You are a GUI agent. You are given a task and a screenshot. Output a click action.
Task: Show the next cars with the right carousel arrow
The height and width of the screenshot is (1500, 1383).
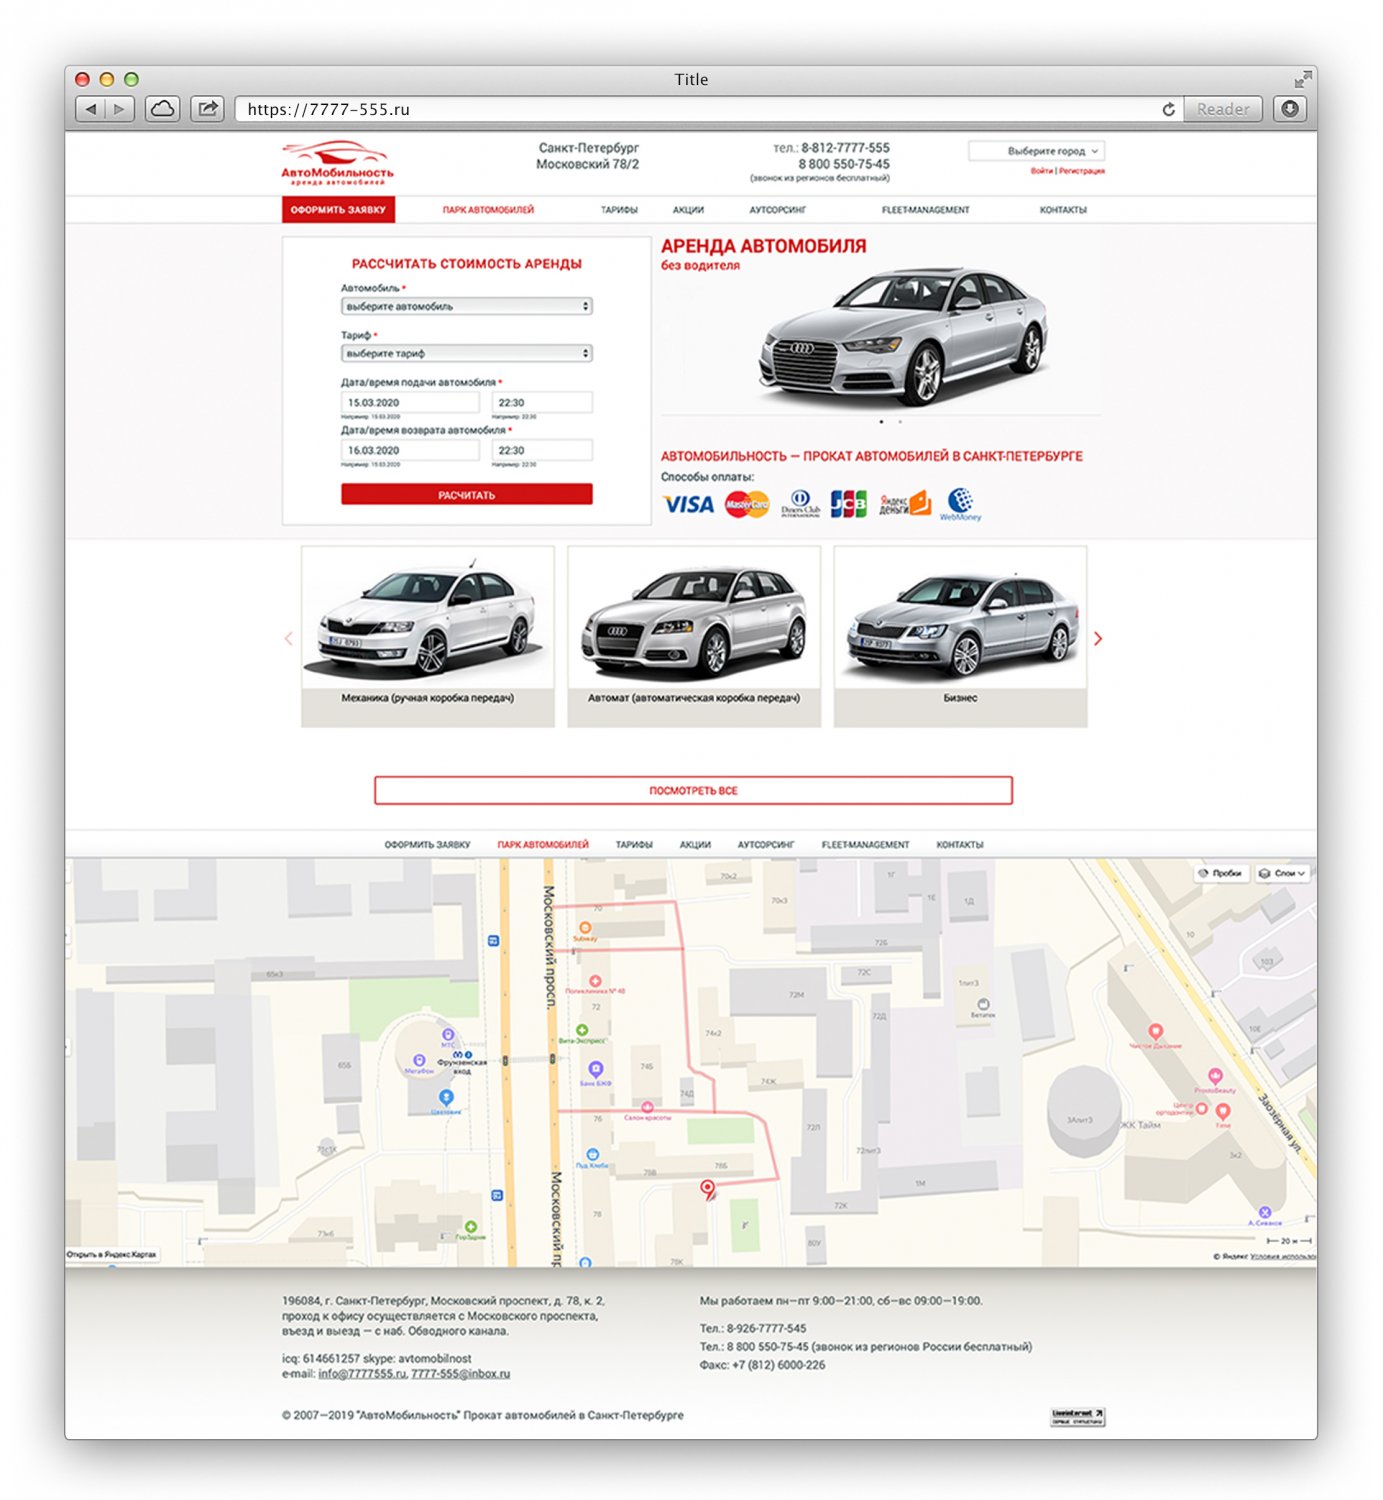[1098, 638]
